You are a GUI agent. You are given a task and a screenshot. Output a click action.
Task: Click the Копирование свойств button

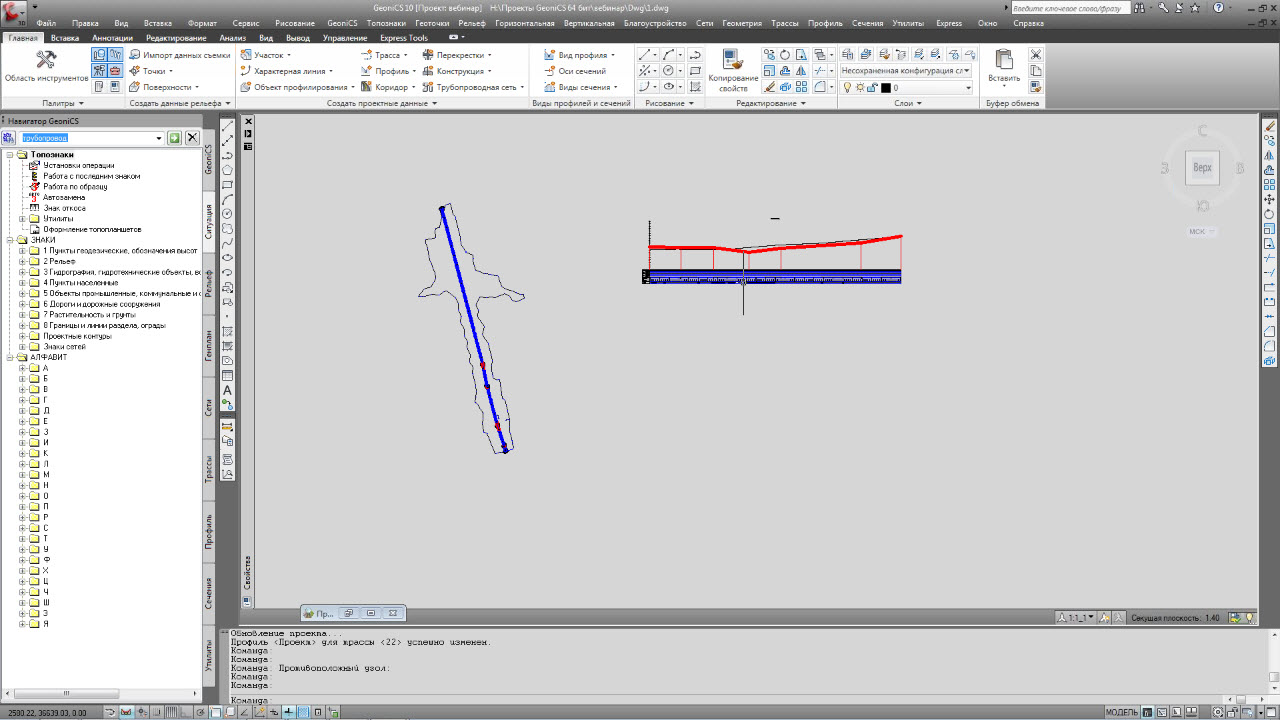coord(733,68)
